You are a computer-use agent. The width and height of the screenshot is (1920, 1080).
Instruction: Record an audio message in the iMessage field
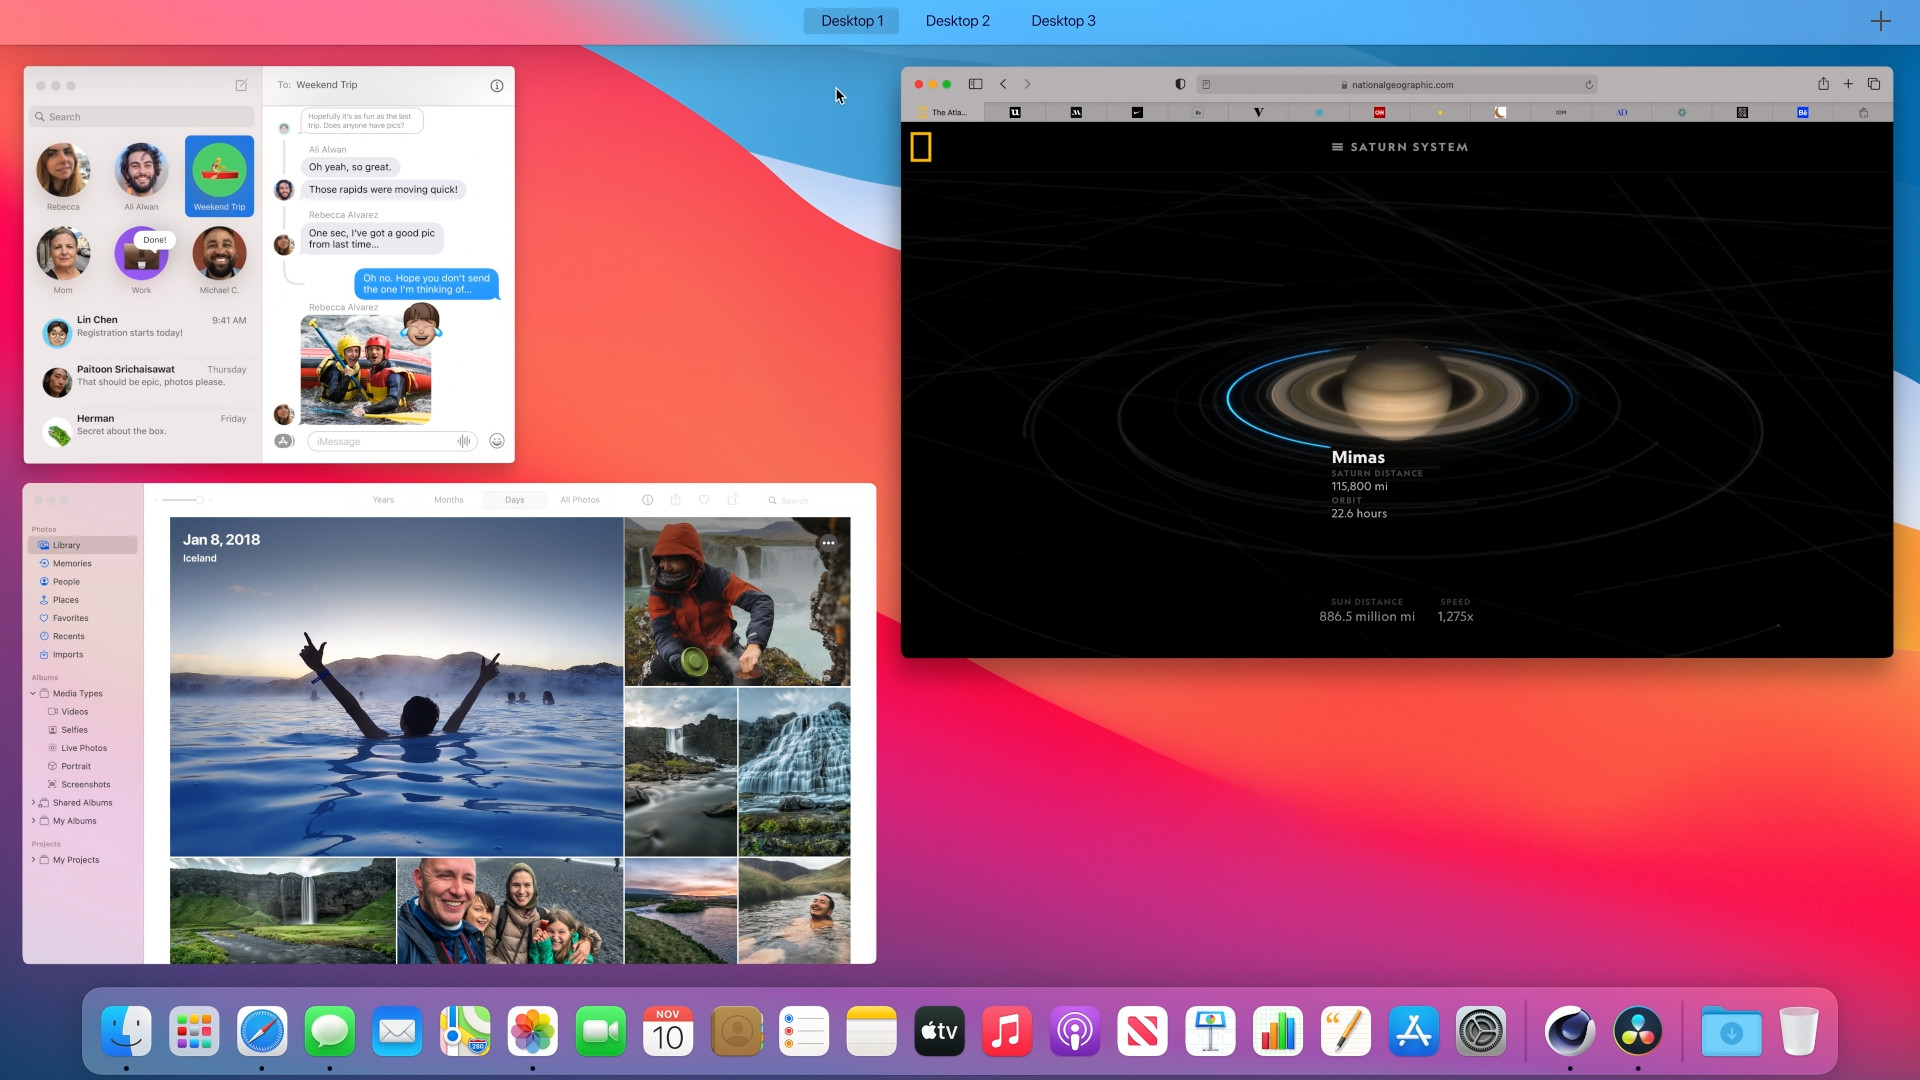tap(463, 441)
